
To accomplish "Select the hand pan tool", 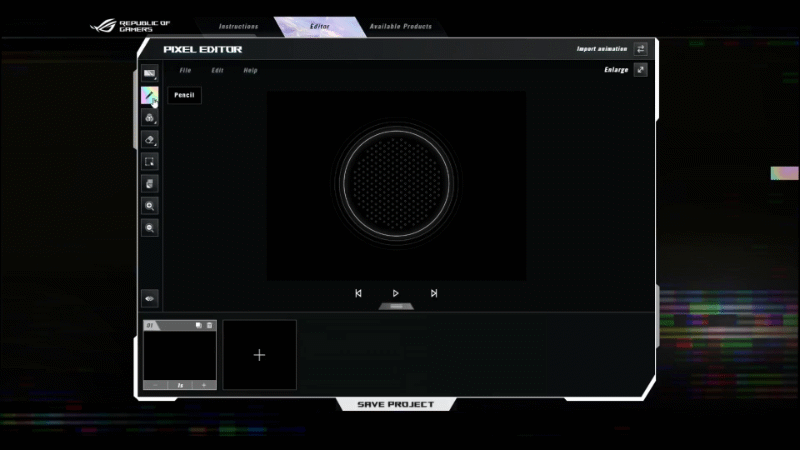I will (x=149, y=184).
